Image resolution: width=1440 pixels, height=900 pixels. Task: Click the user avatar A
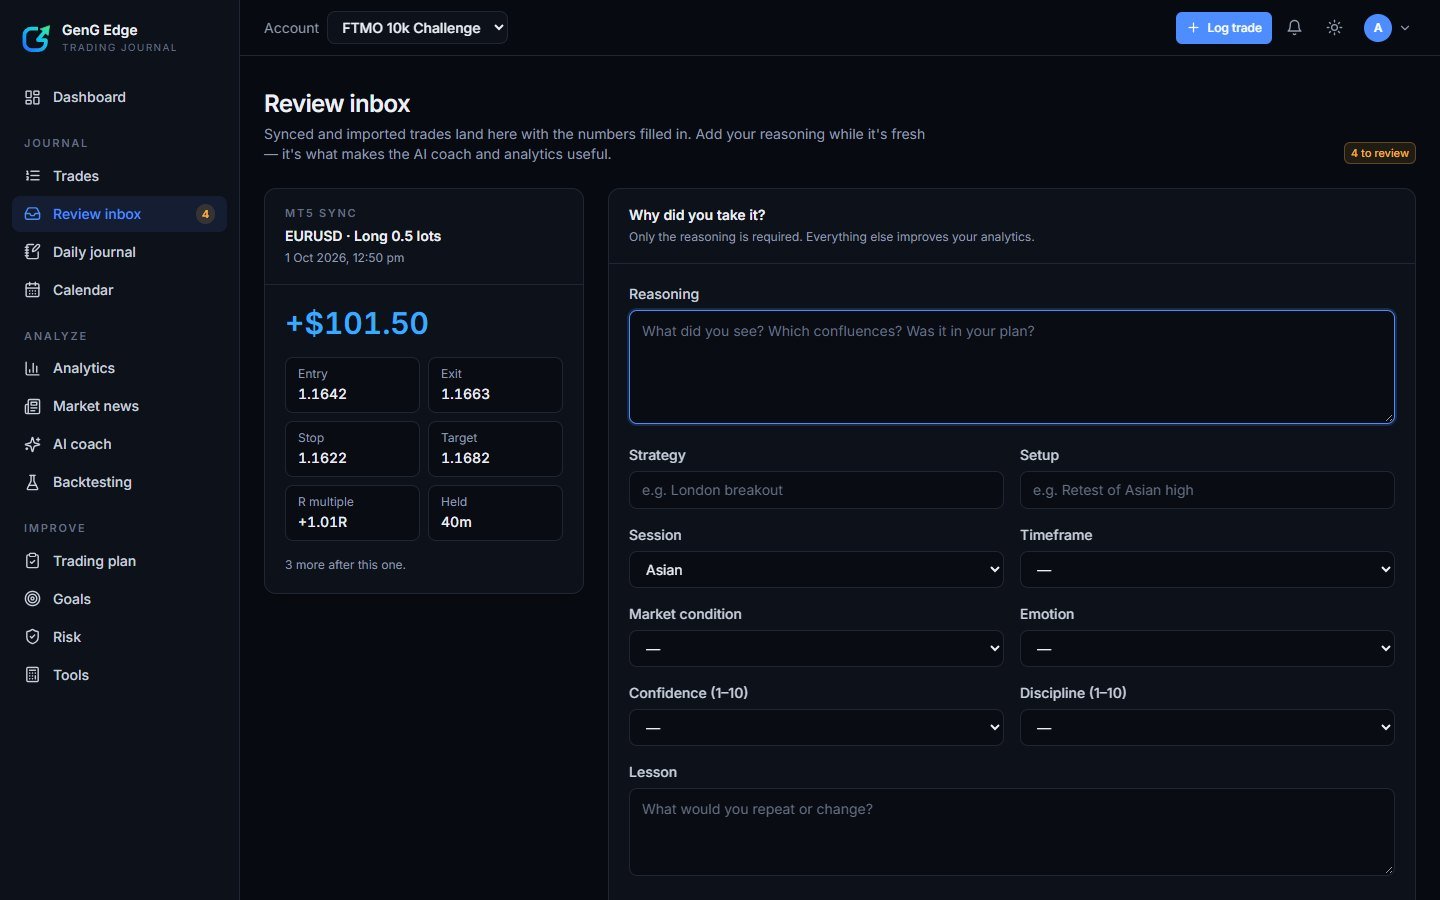point(1378,28)
